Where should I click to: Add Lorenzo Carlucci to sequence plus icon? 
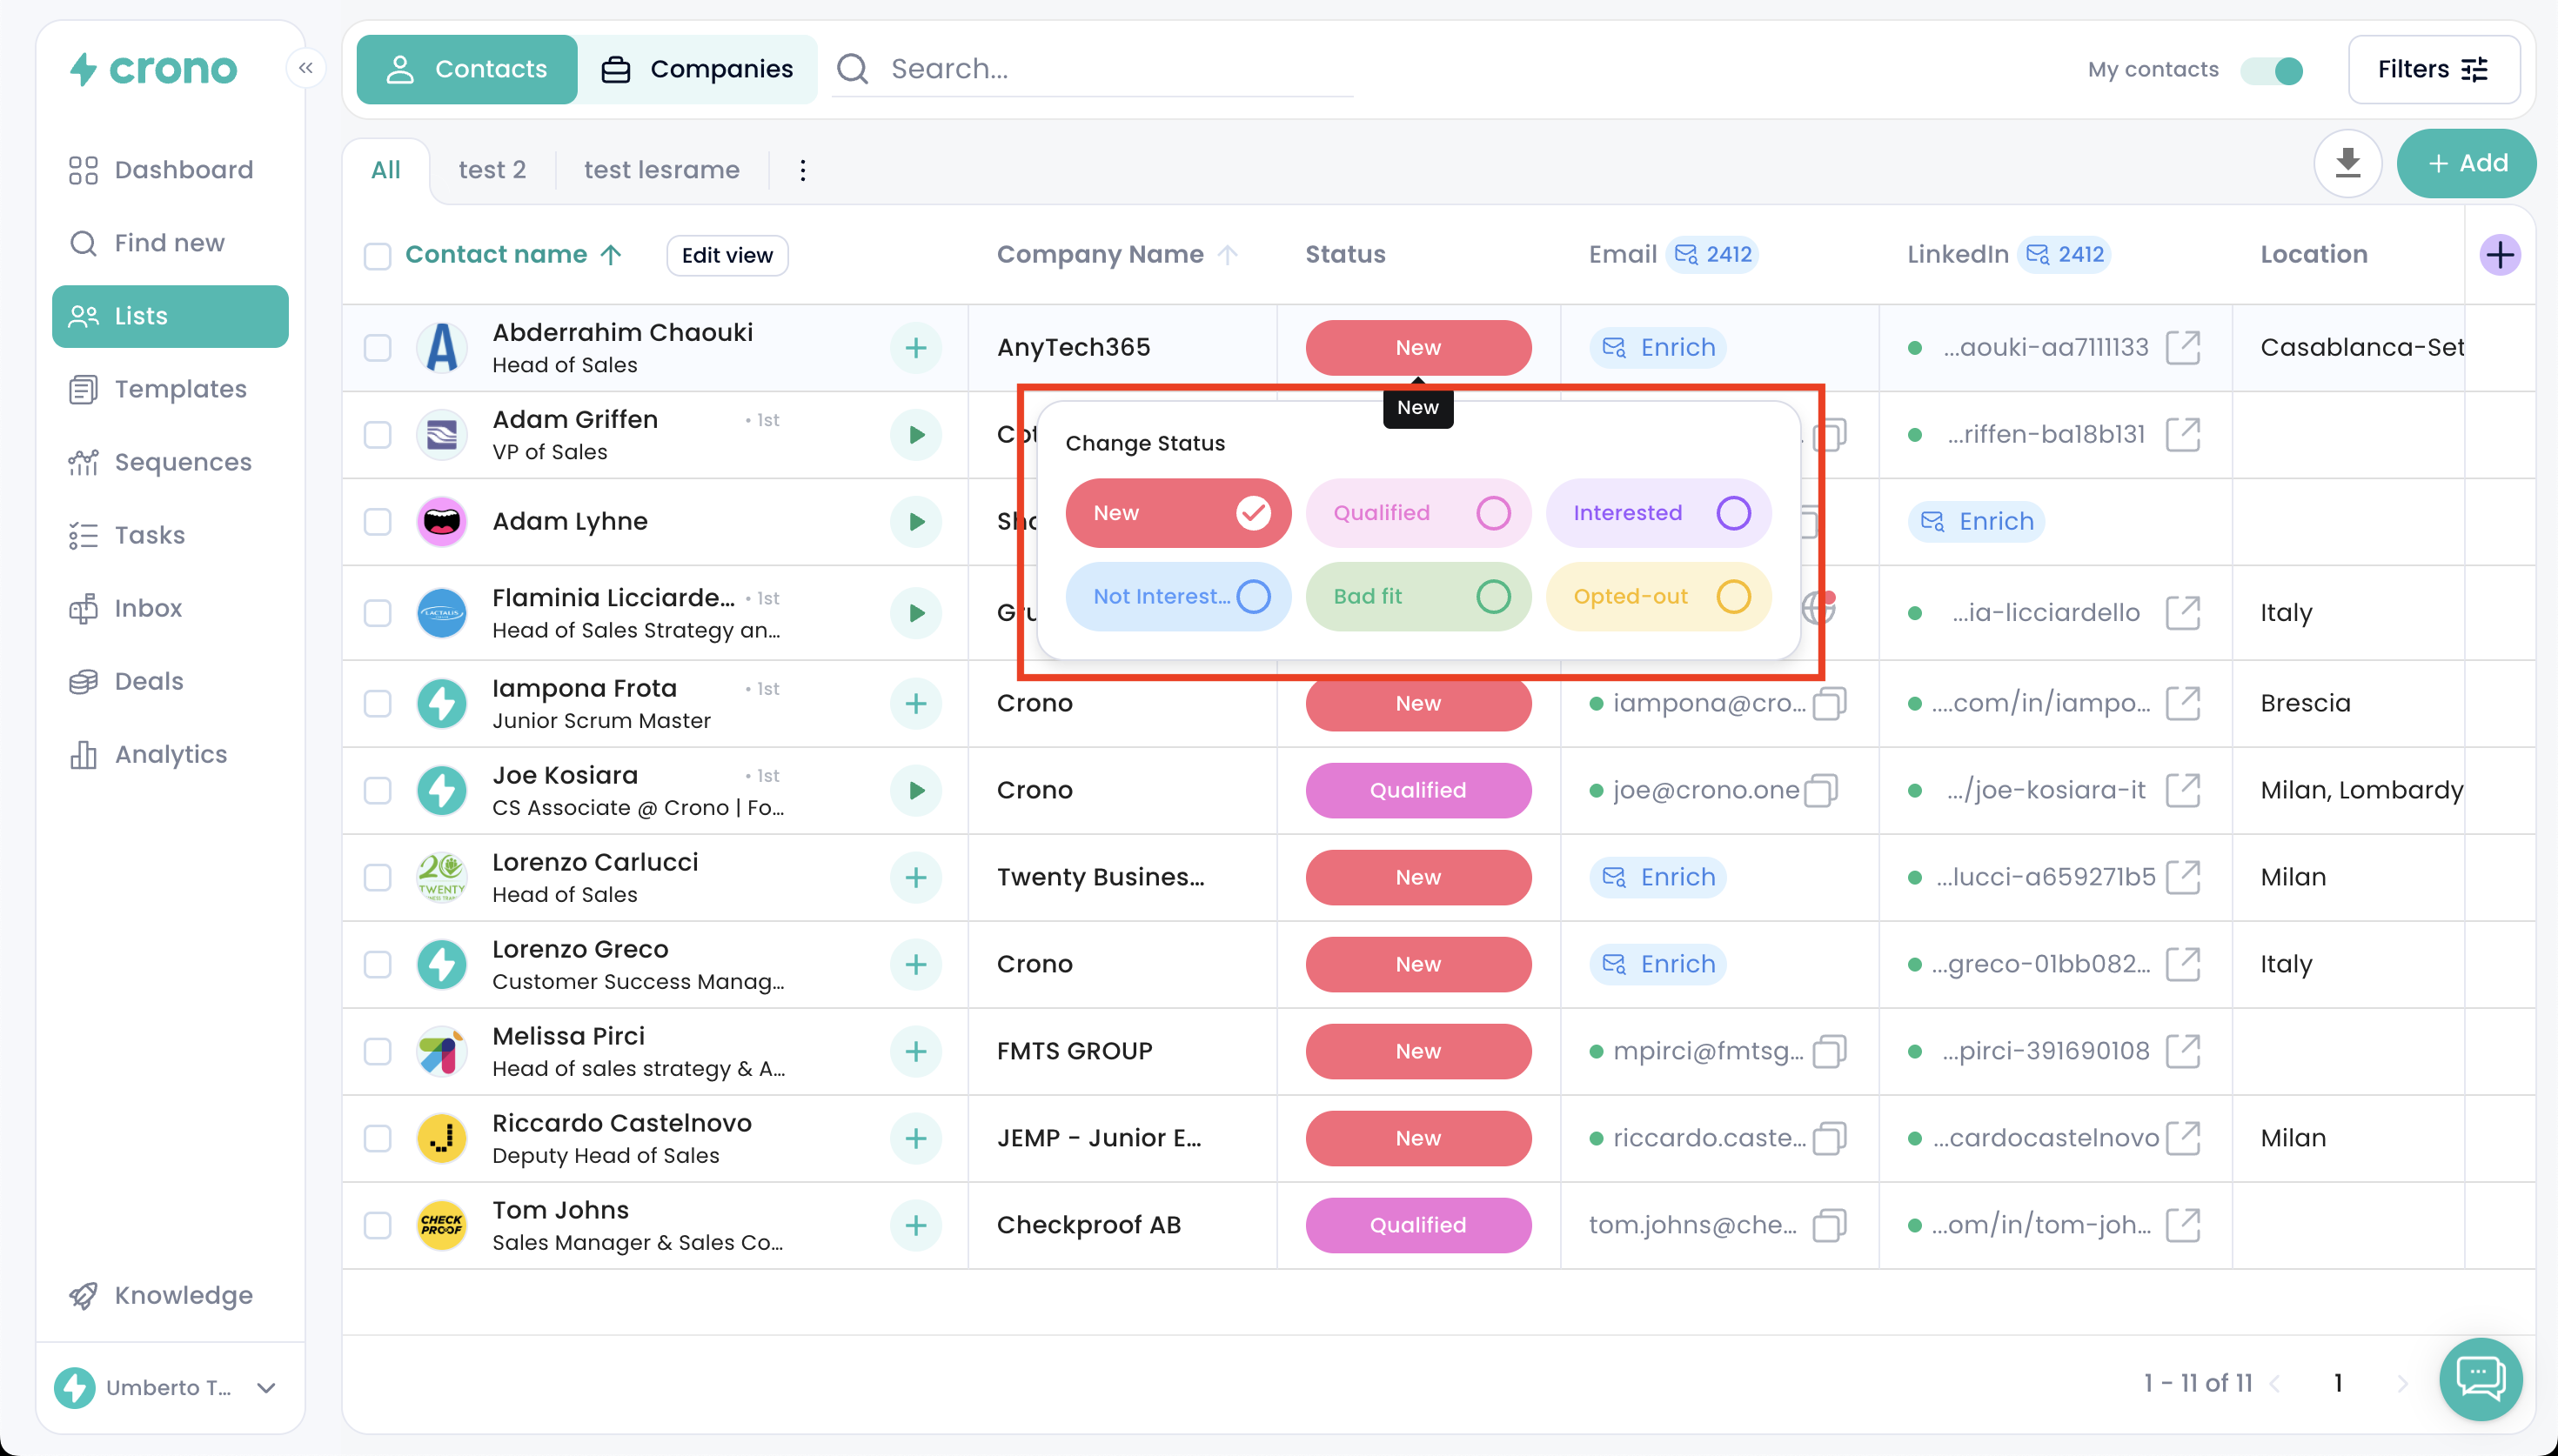pyautogui.click(x=916, y=878)
